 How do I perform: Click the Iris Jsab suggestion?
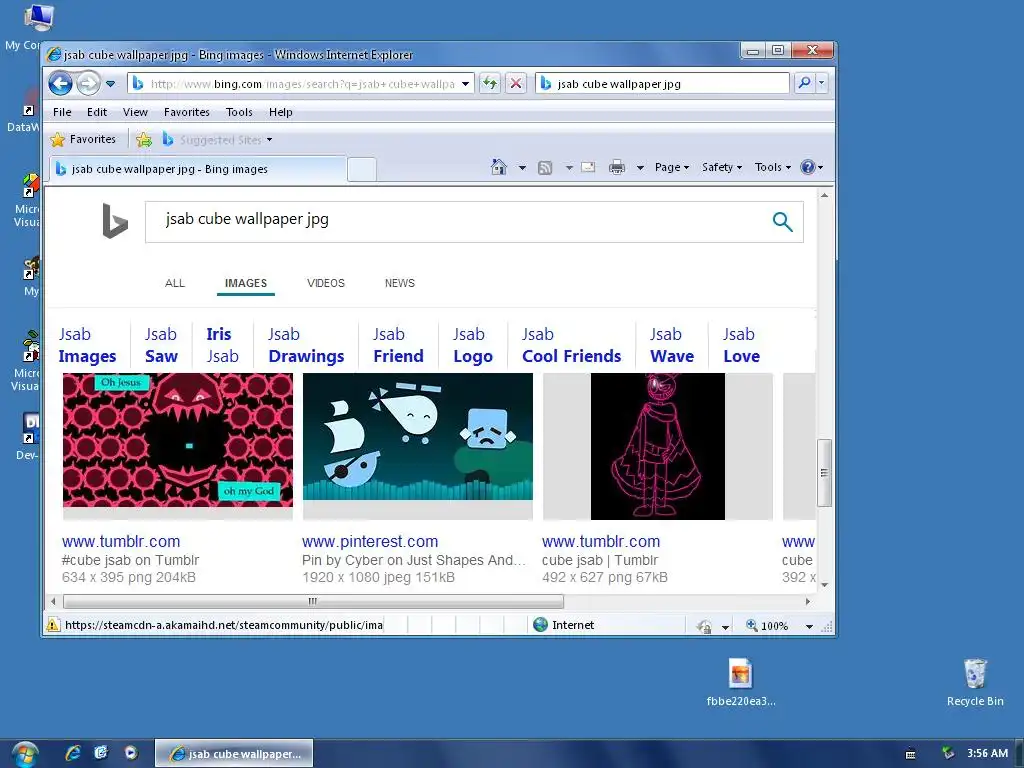click(222, 345)
